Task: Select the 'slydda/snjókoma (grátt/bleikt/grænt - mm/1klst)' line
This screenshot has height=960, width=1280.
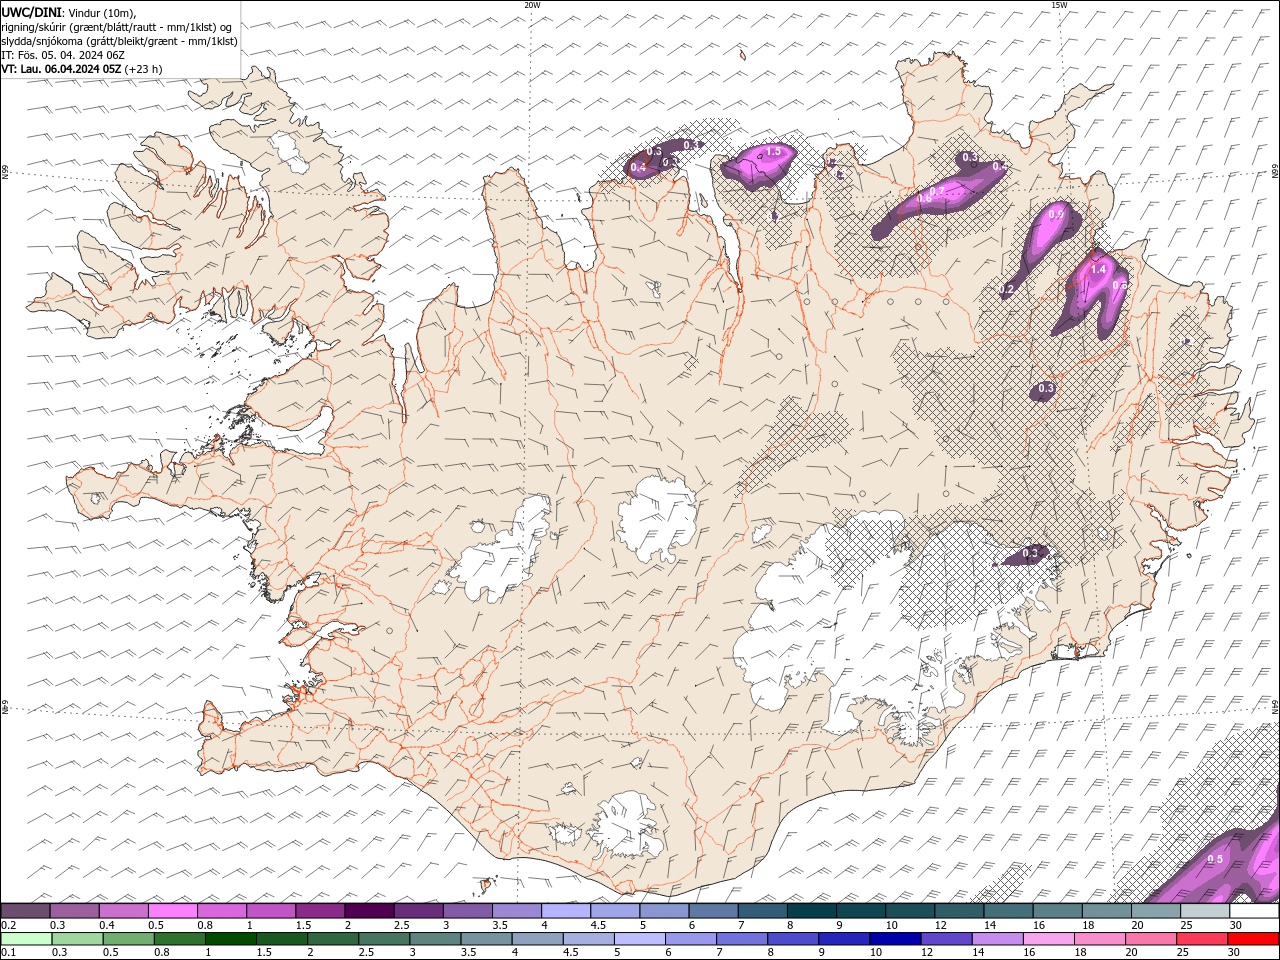Action: click(x=120, y=41)
